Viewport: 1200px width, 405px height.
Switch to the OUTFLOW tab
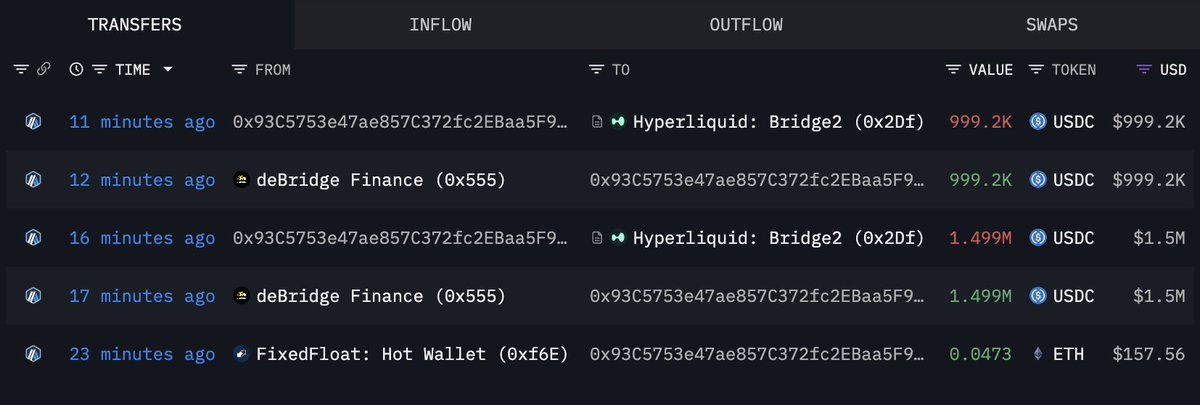point(745,24)
